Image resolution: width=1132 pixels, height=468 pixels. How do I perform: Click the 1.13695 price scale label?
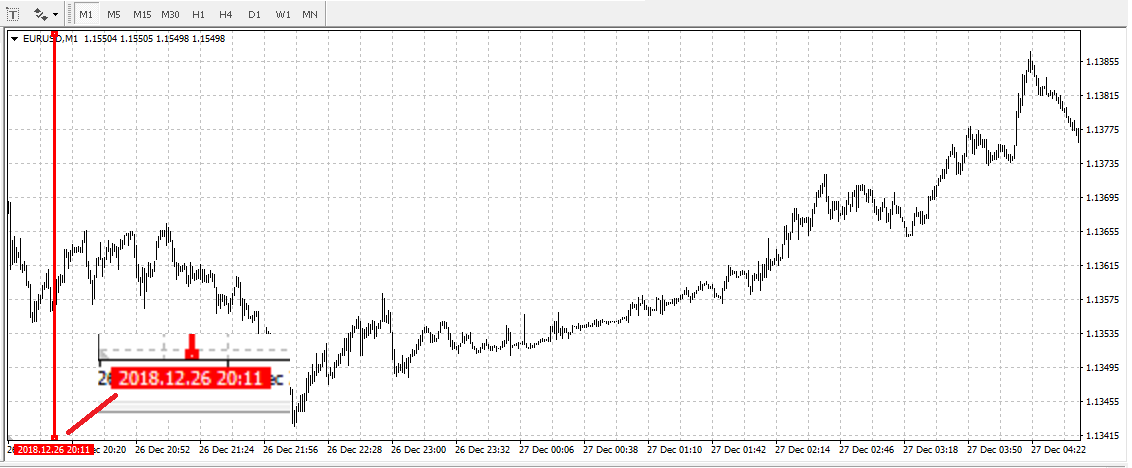coord(1102,197)
